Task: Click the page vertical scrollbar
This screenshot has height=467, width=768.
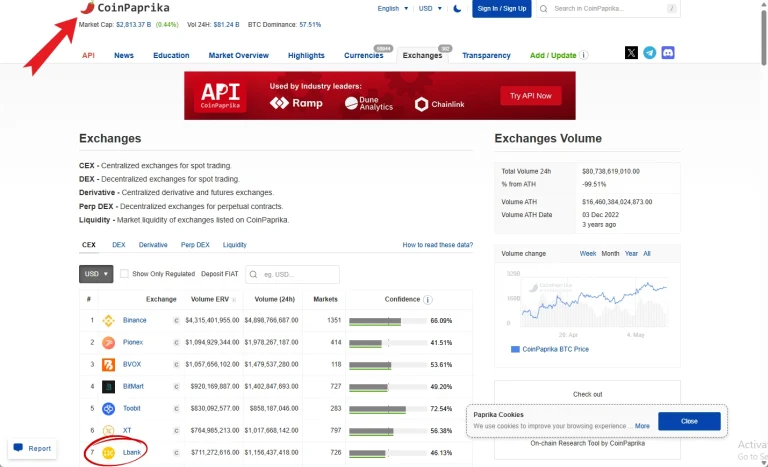Action: [764, 38]
